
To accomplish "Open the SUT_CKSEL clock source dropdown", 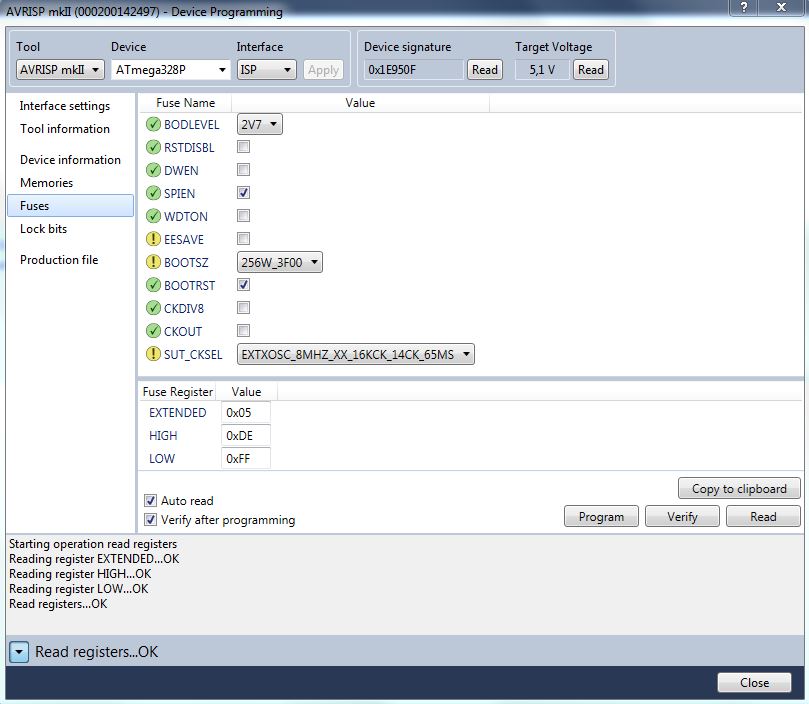I will click(355, 355).
